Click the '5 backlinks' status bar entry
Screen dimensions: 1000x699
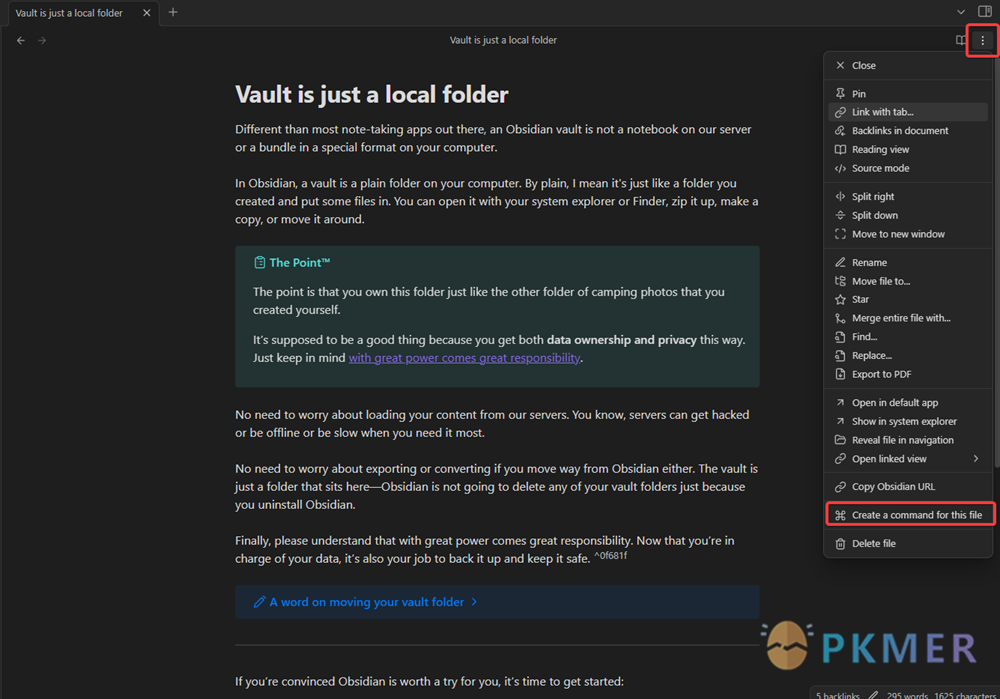pyautogui.click(x=837, y=694)
